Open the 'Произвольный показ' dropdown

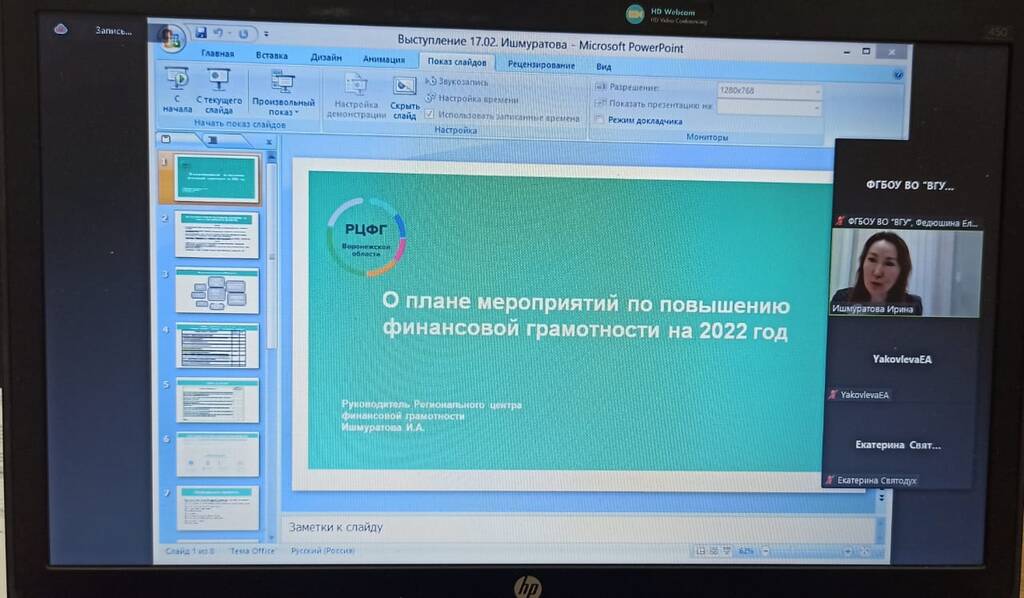point(283,93)
